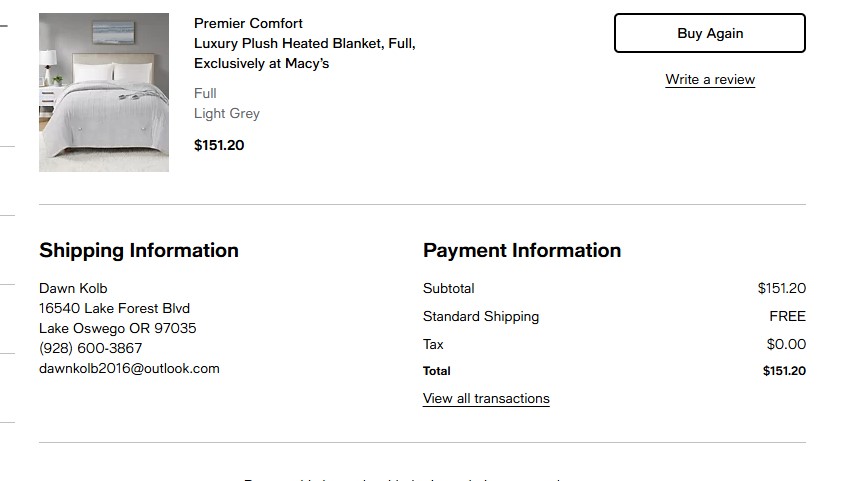
Task: Click the Subtotal label
Action: tap(449, 288)
